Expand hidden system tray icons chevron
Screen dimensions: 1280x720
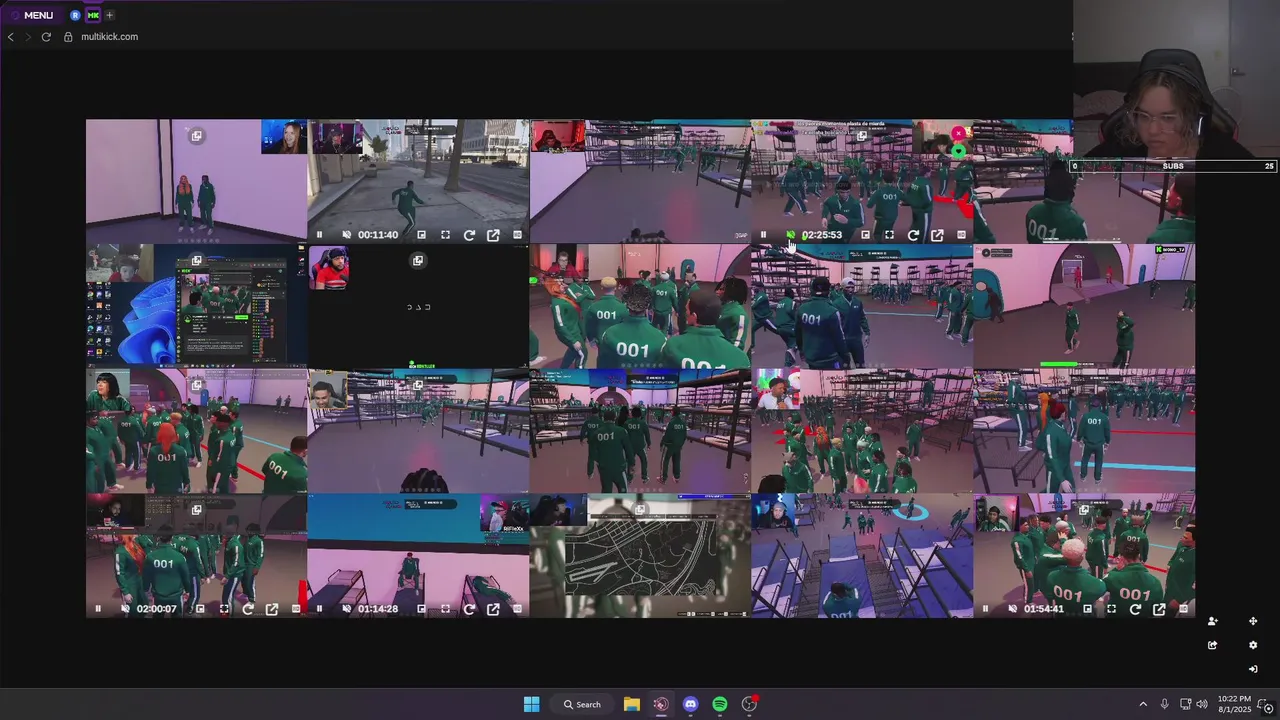[x=1143, y=704]
